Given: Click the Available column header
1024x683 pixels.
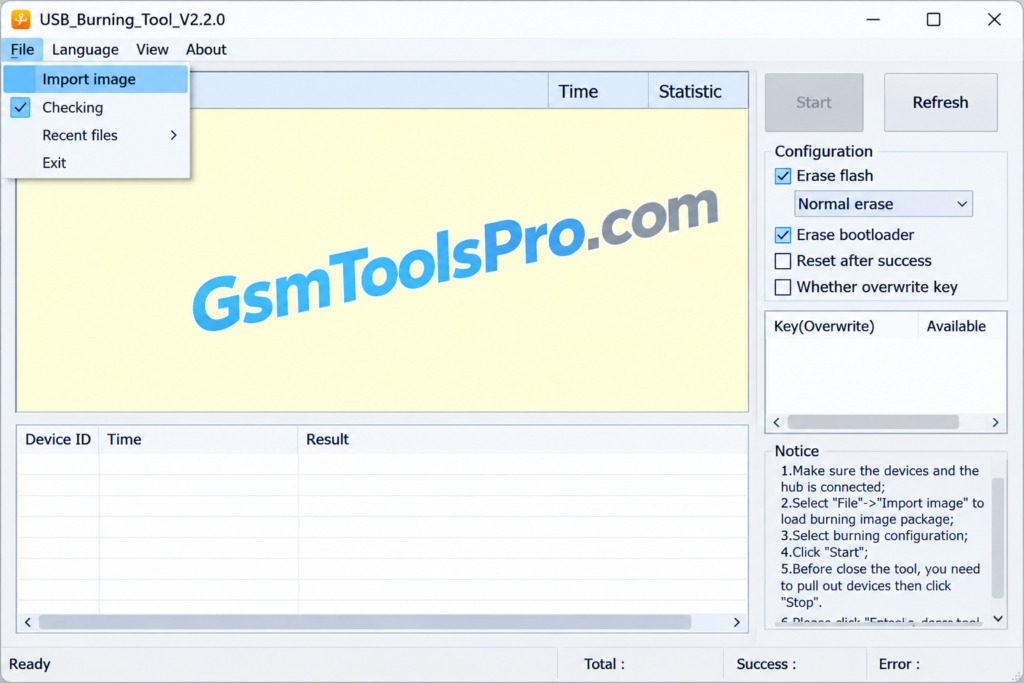Looking at the screenshot, I should point(961,326).
